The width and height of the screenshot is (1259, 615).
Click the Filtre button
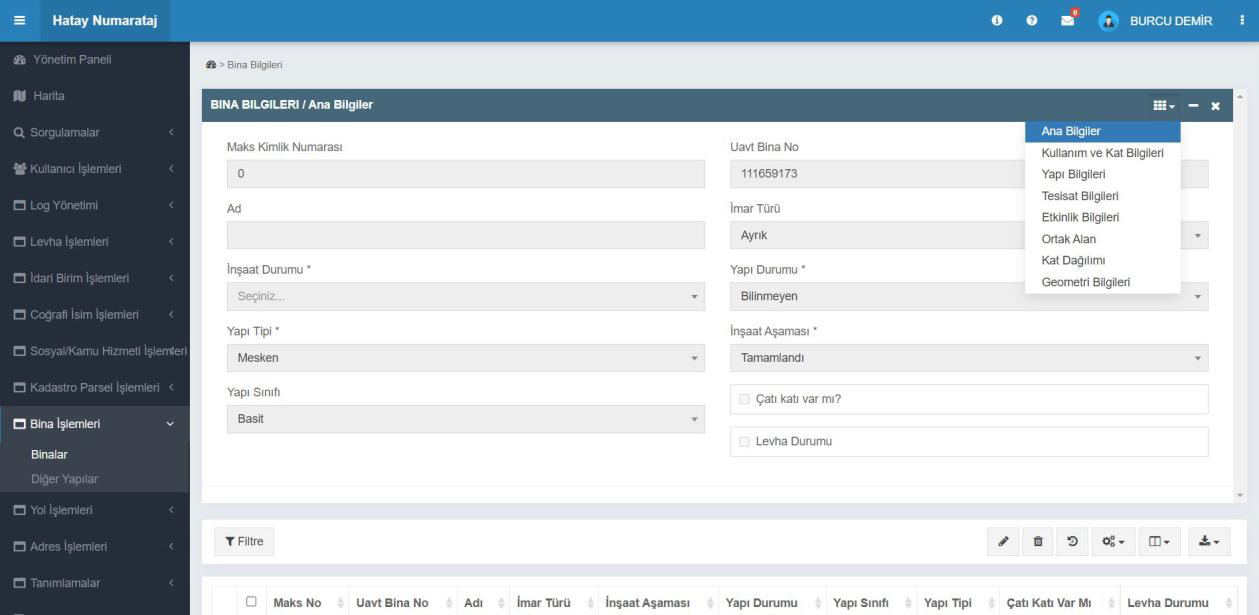point(244,541)
